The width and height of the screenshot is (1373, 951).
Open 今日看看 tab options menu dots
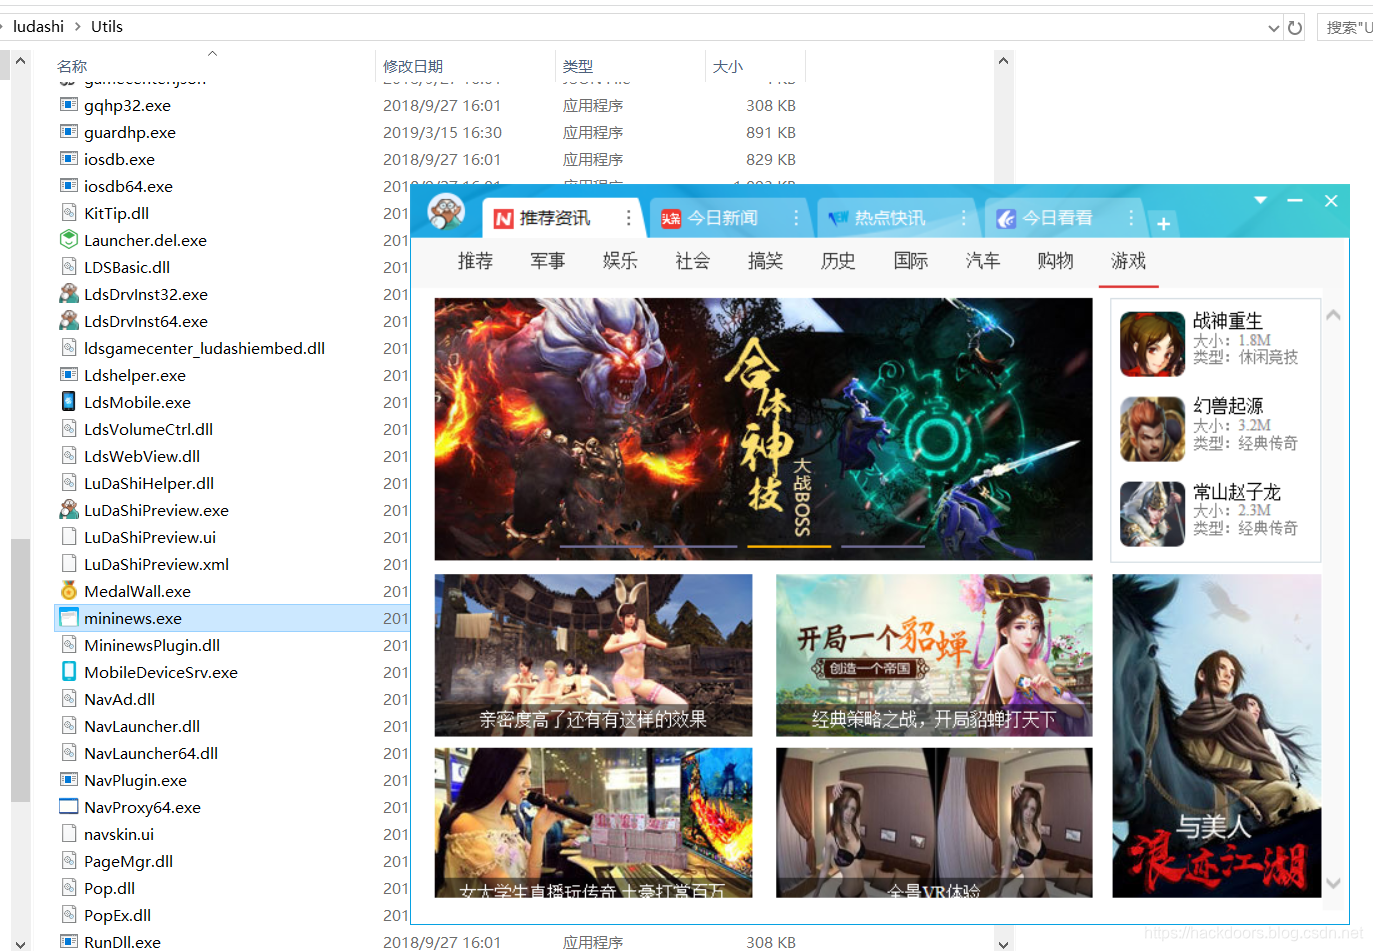click(x=1131, y=218)
